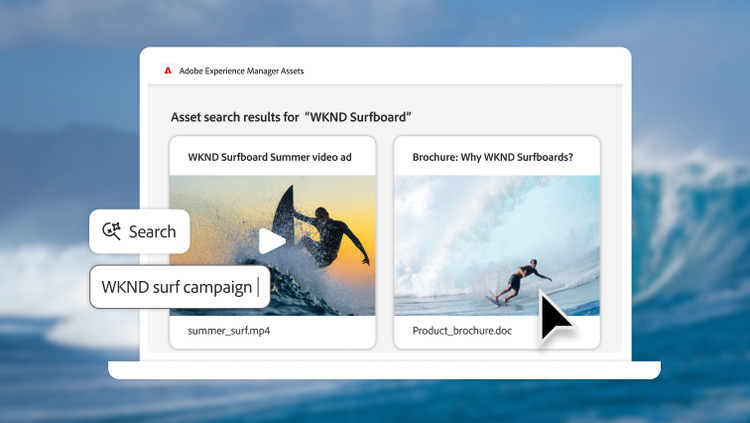The image size is (750, 423).
Task: Play the WKND Surfboard Summer video
Action: coord(271,241)
